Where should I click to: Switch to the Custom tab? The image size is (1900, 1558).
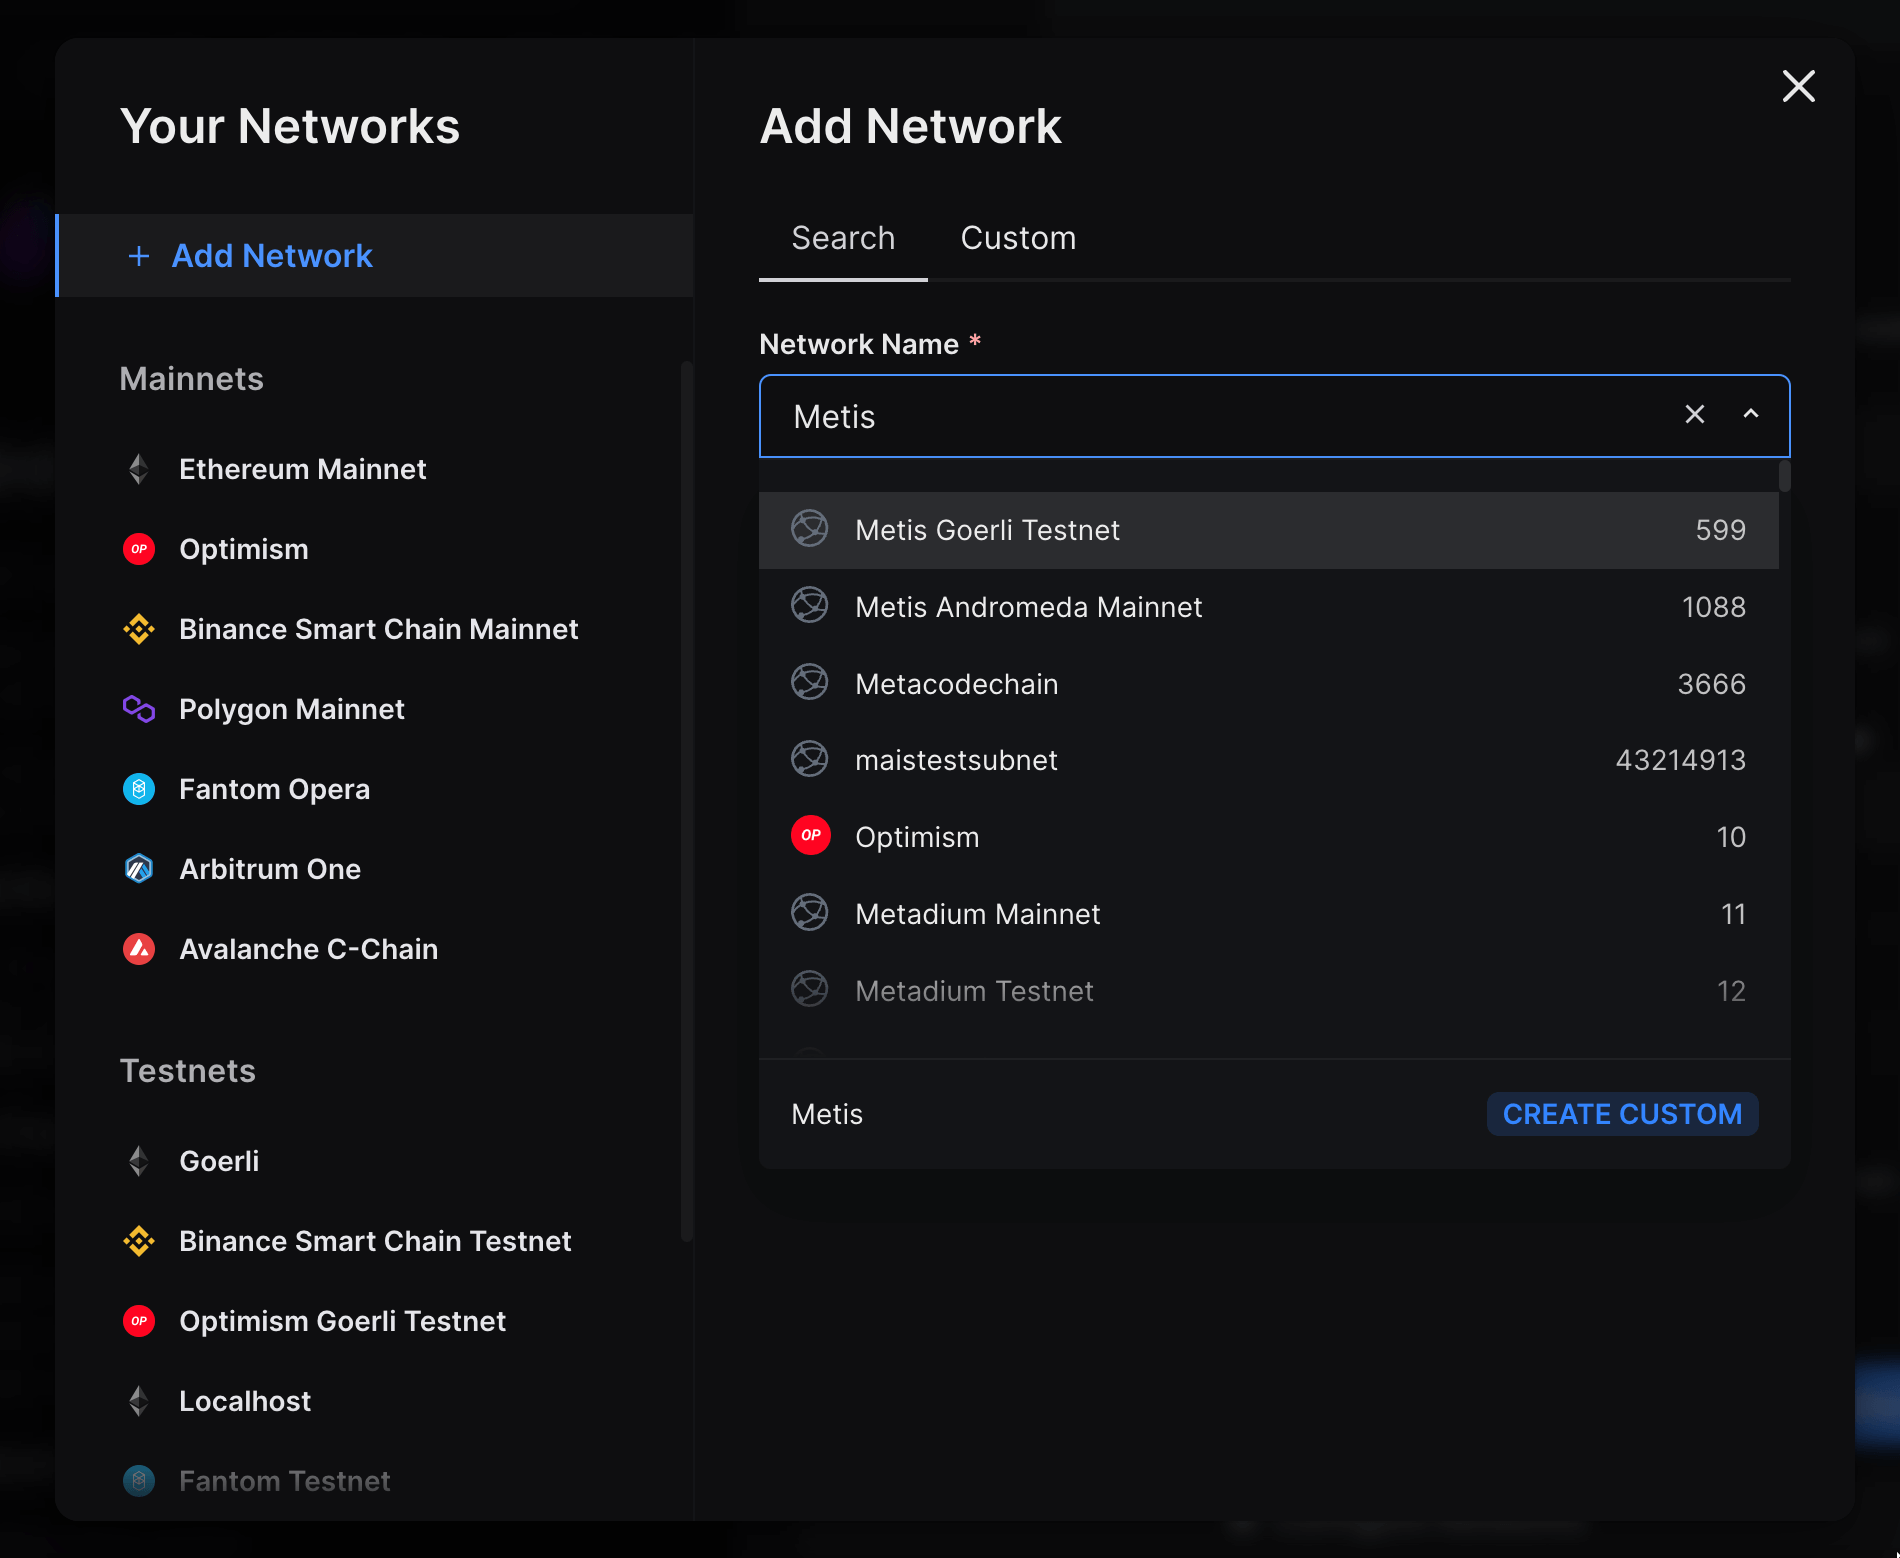pyautogui.click(x=1018, y=238)
